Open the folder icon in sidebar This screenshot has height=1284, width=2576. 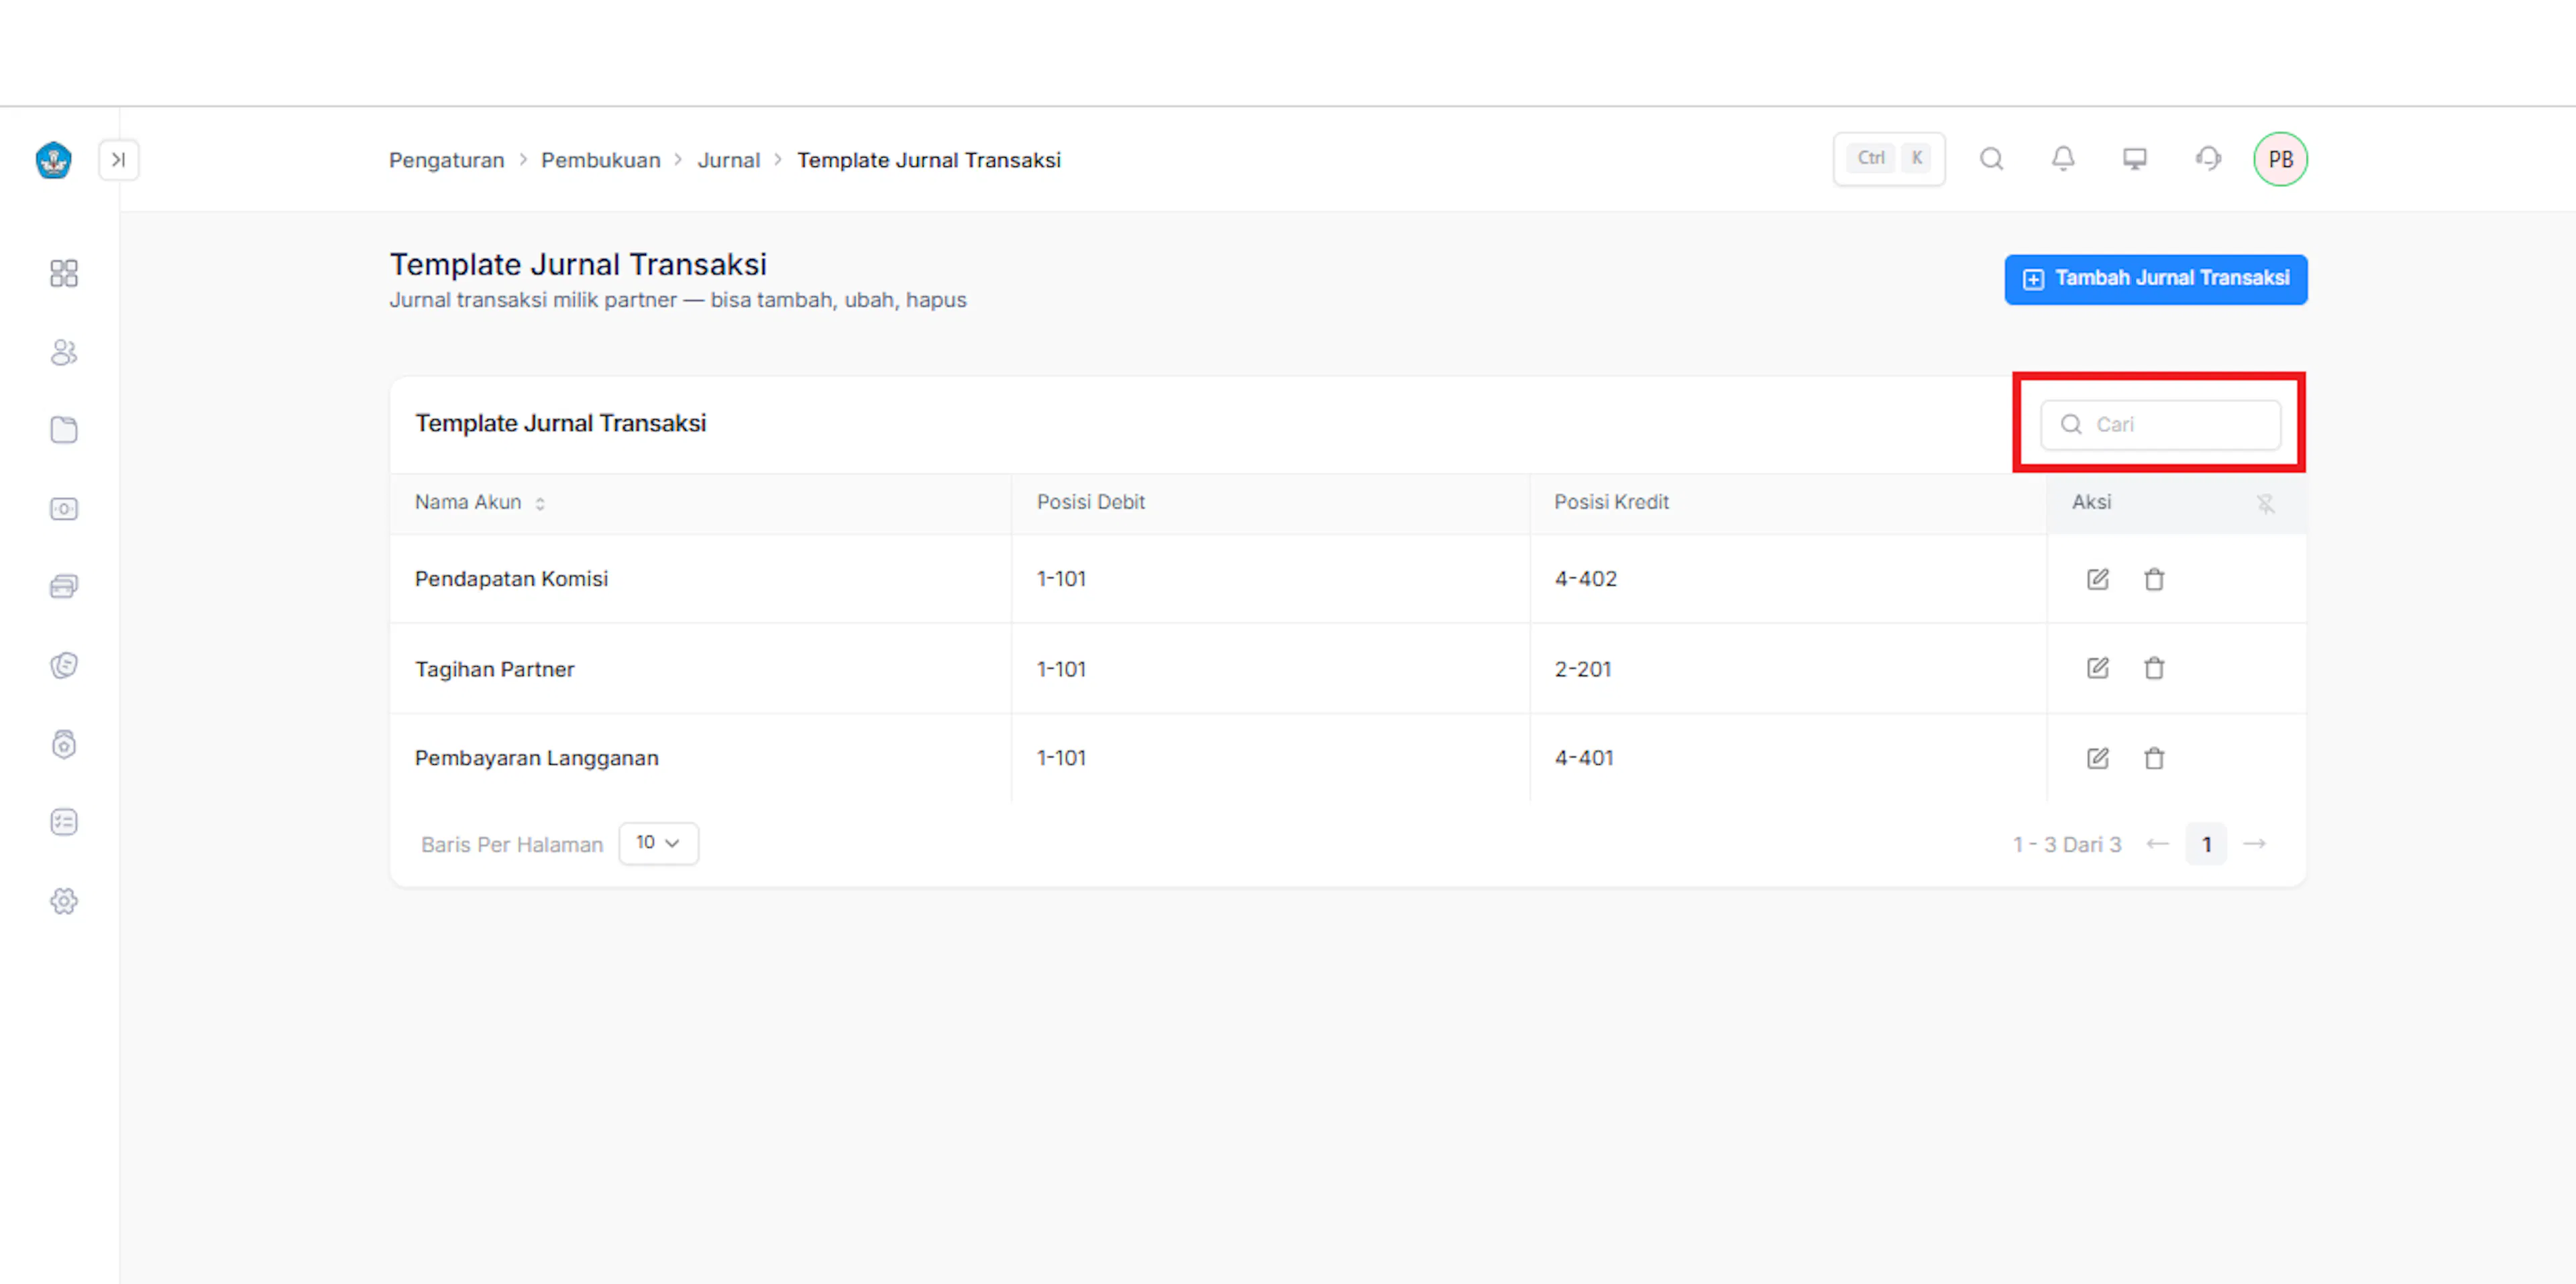tap(64, 430)
